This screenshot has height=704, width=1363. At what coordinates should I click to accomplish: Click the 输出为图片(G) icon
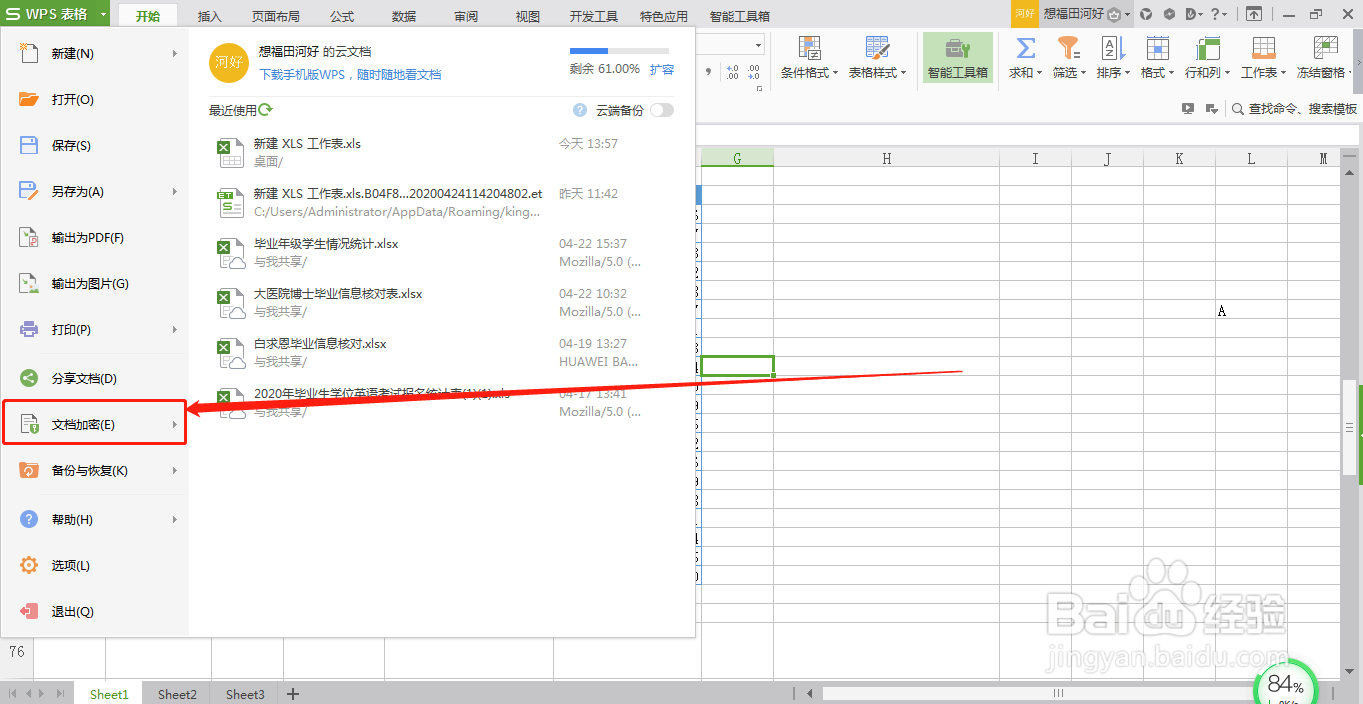click(29, 283)
